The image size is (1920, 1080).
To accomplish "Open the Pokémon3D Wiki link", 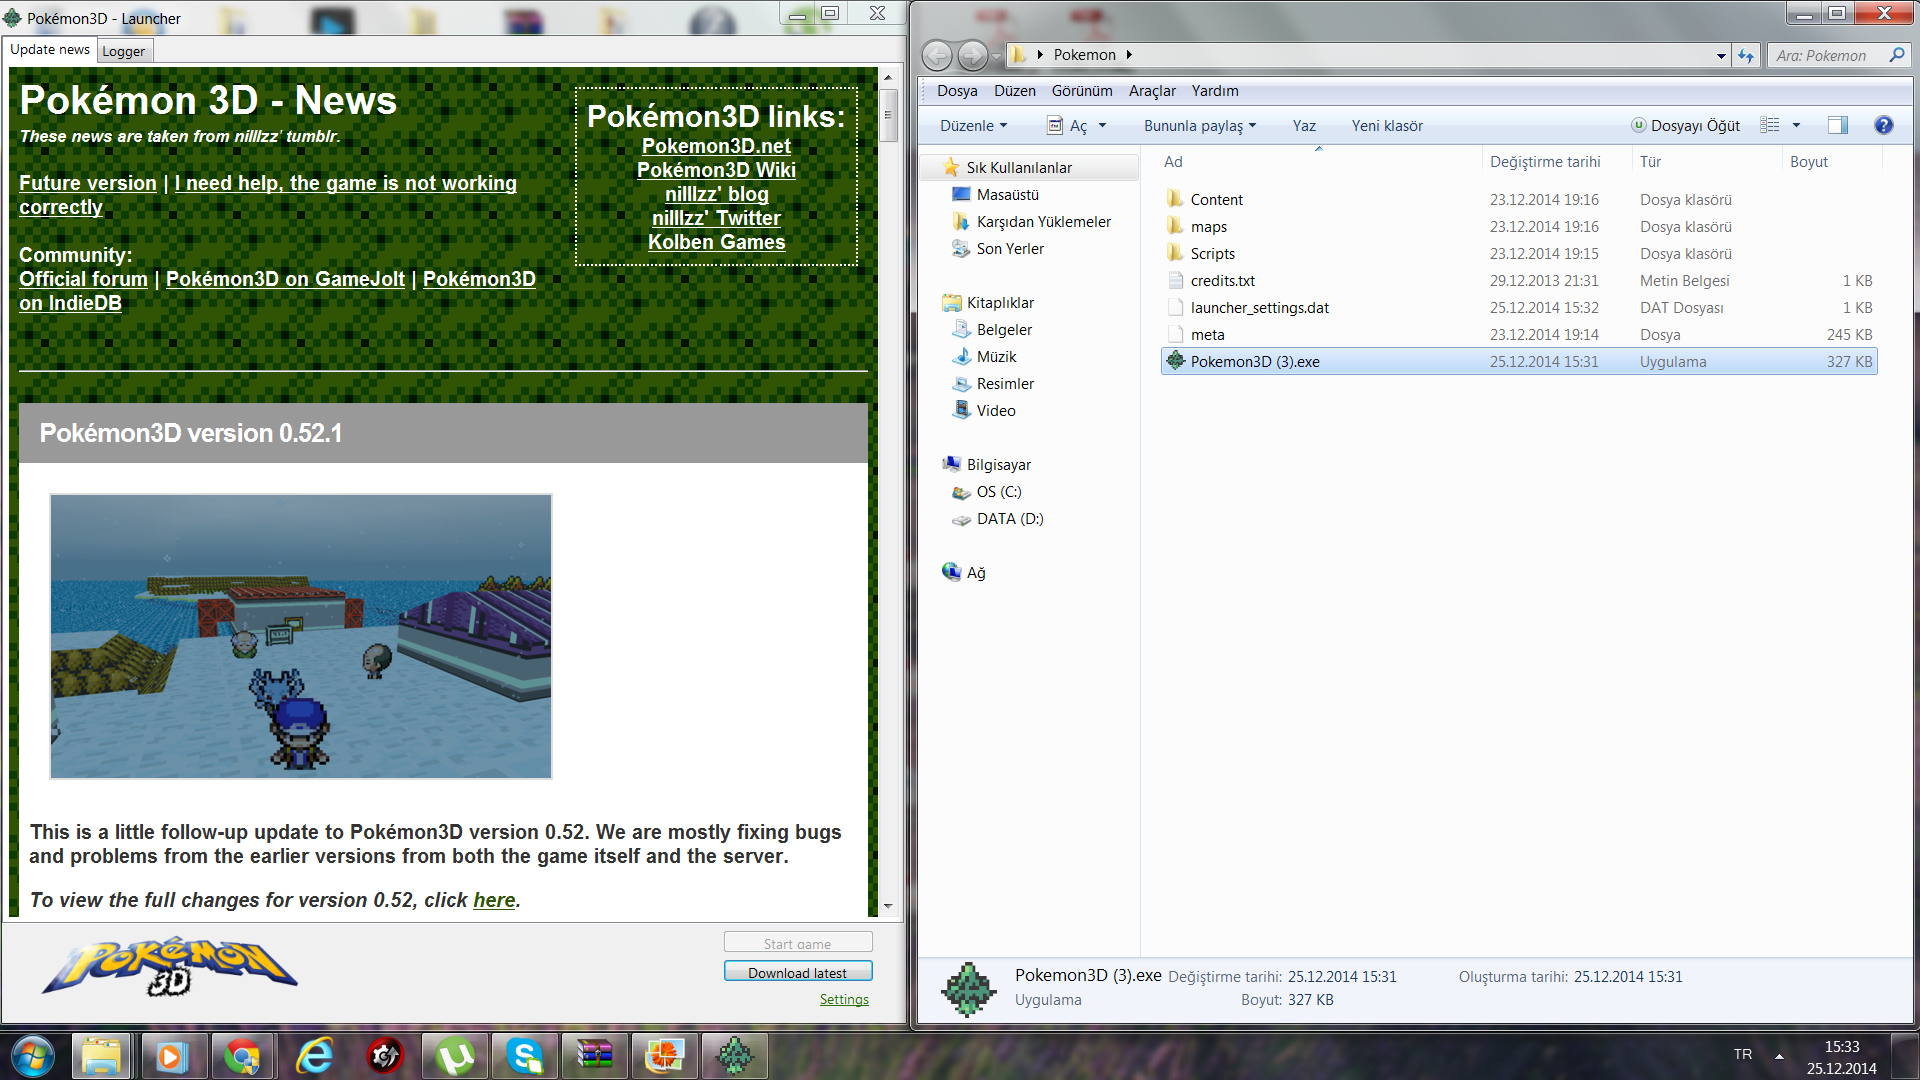I will pyautogui.click(x=716, y=170).
